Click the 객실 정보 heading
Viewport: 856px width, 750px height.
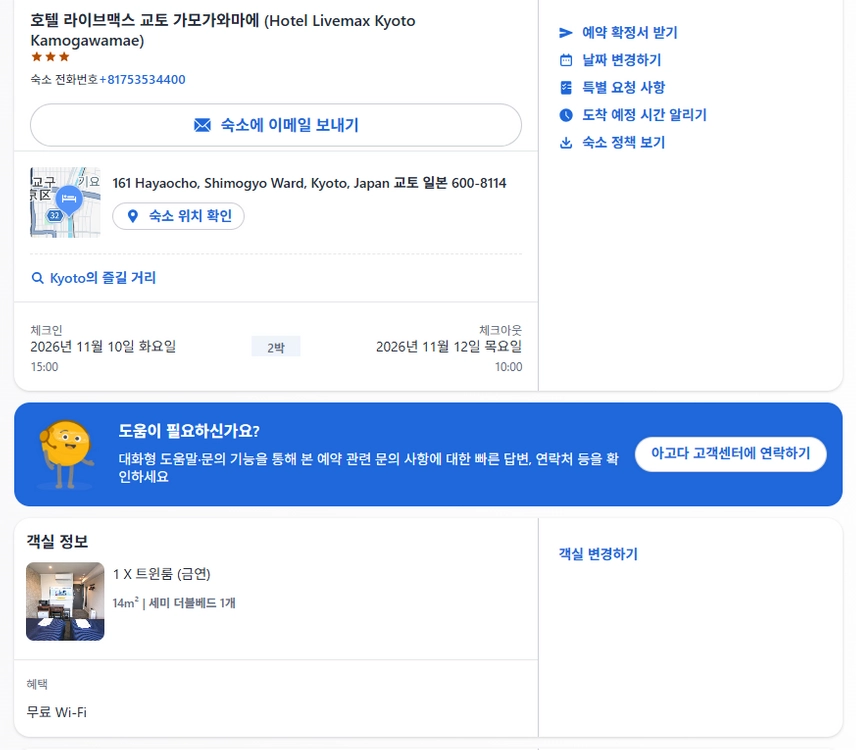(57, 541)
